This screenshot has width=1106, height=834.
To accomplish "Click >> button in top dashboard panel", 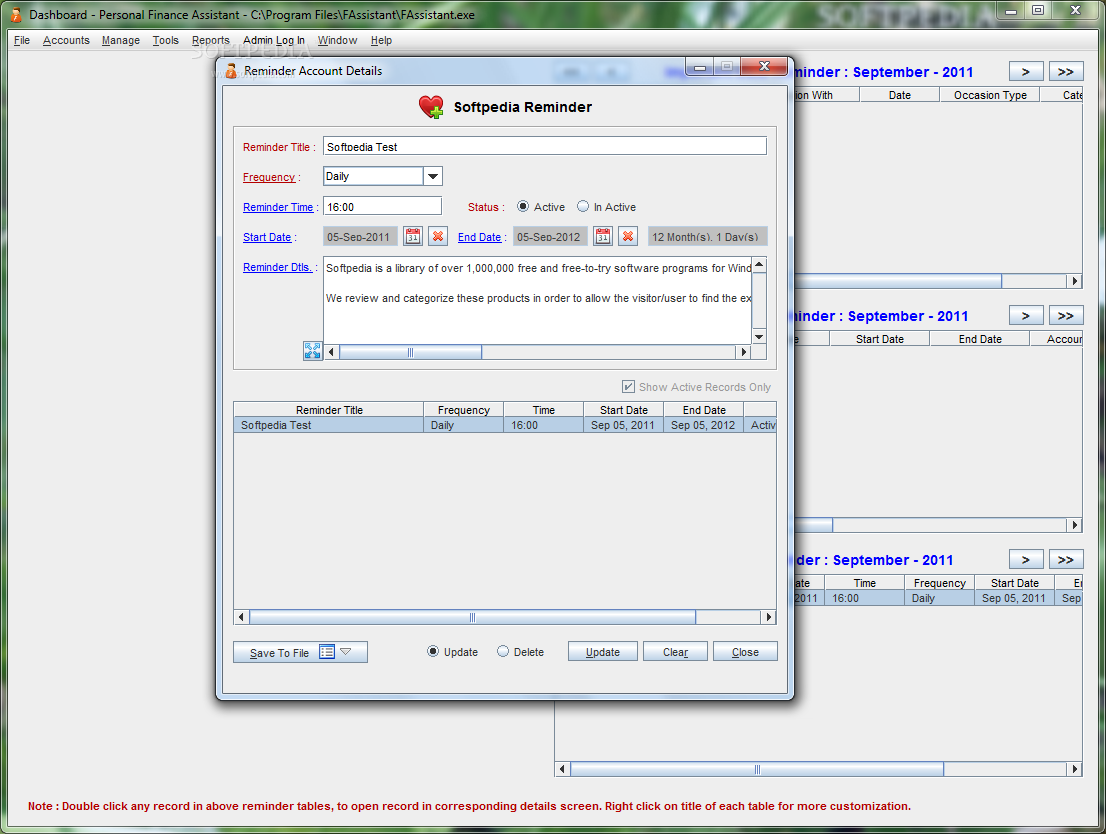I will click(x=1066, y=71).
